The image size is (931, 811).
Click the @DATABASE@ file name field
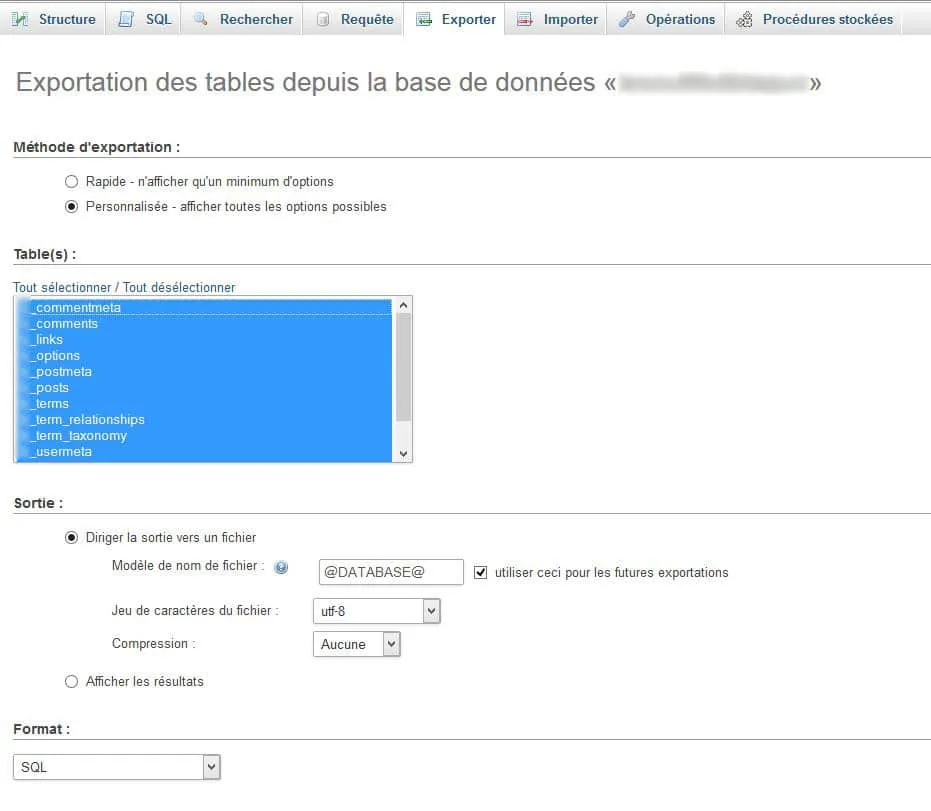pyautogui.click(x=391, y=572)
